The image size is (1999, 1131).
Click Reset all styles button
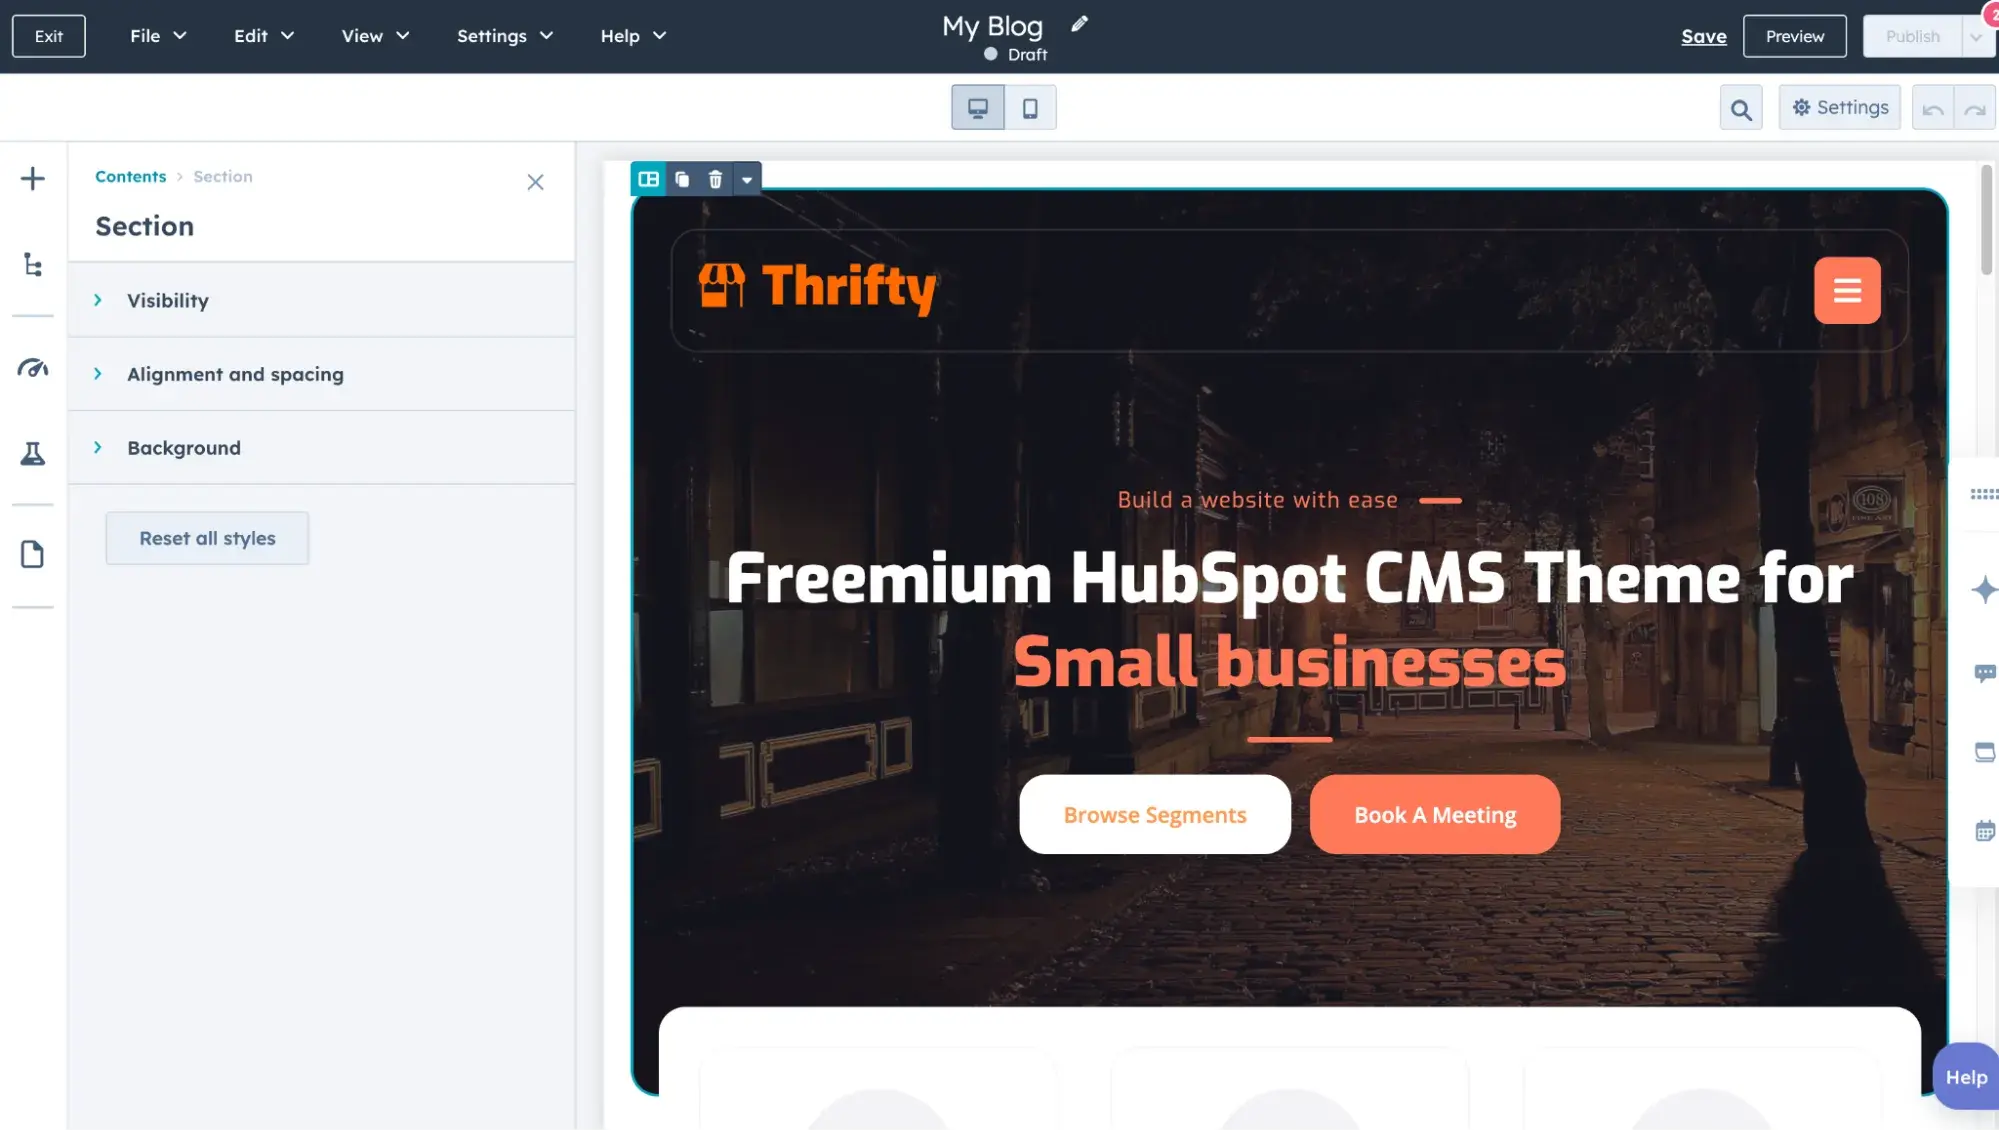(206, 538)
